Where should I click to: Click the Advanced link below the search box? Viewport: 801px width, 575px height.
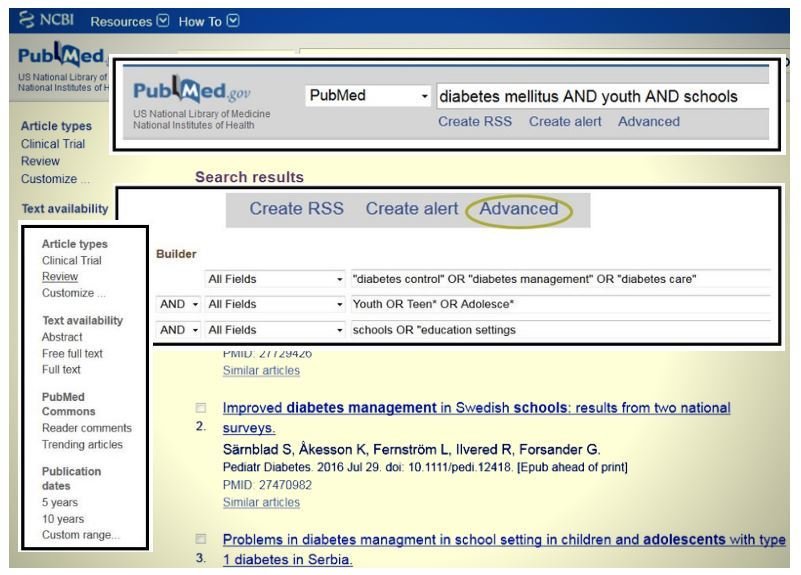pos(649,122)
